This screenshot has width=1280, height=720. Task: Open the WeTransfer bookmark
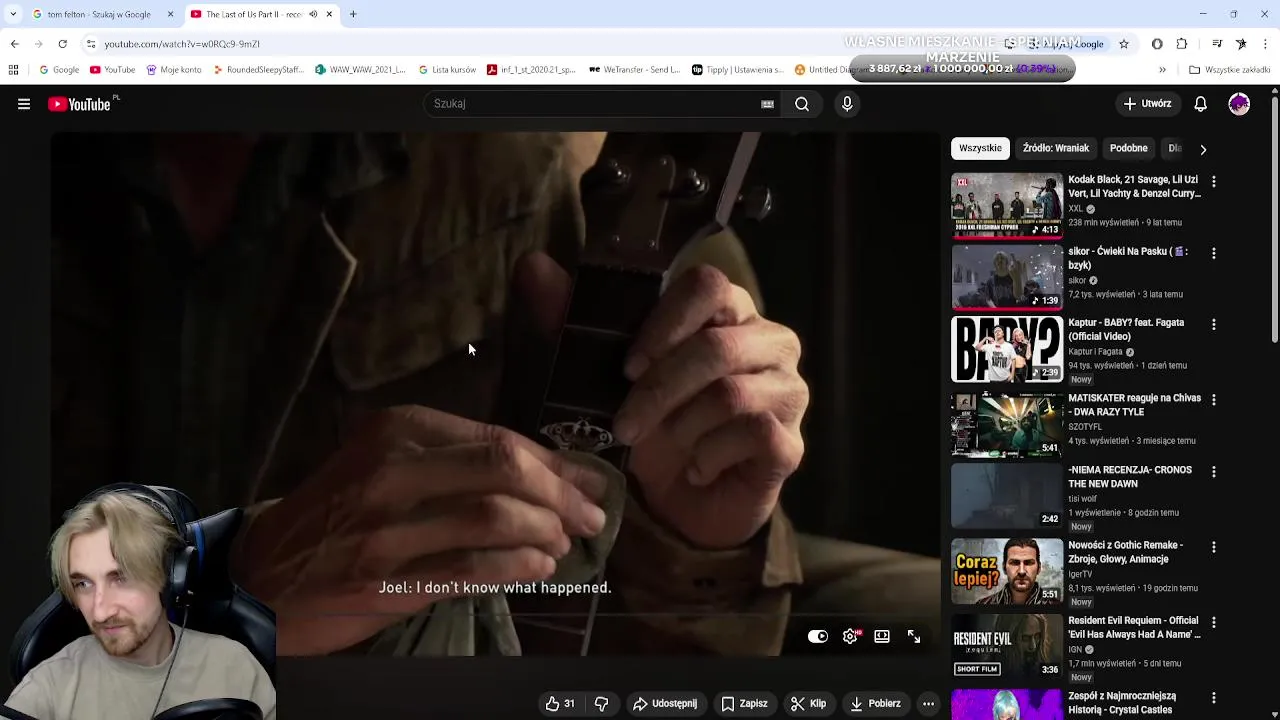click(635, 70)
